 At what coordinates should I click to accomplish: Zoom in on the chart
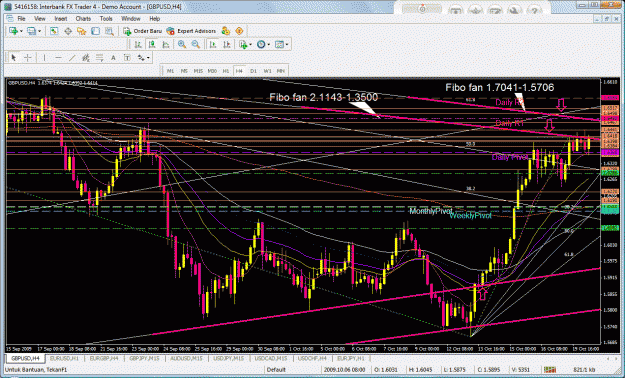[x=182, y=45]
